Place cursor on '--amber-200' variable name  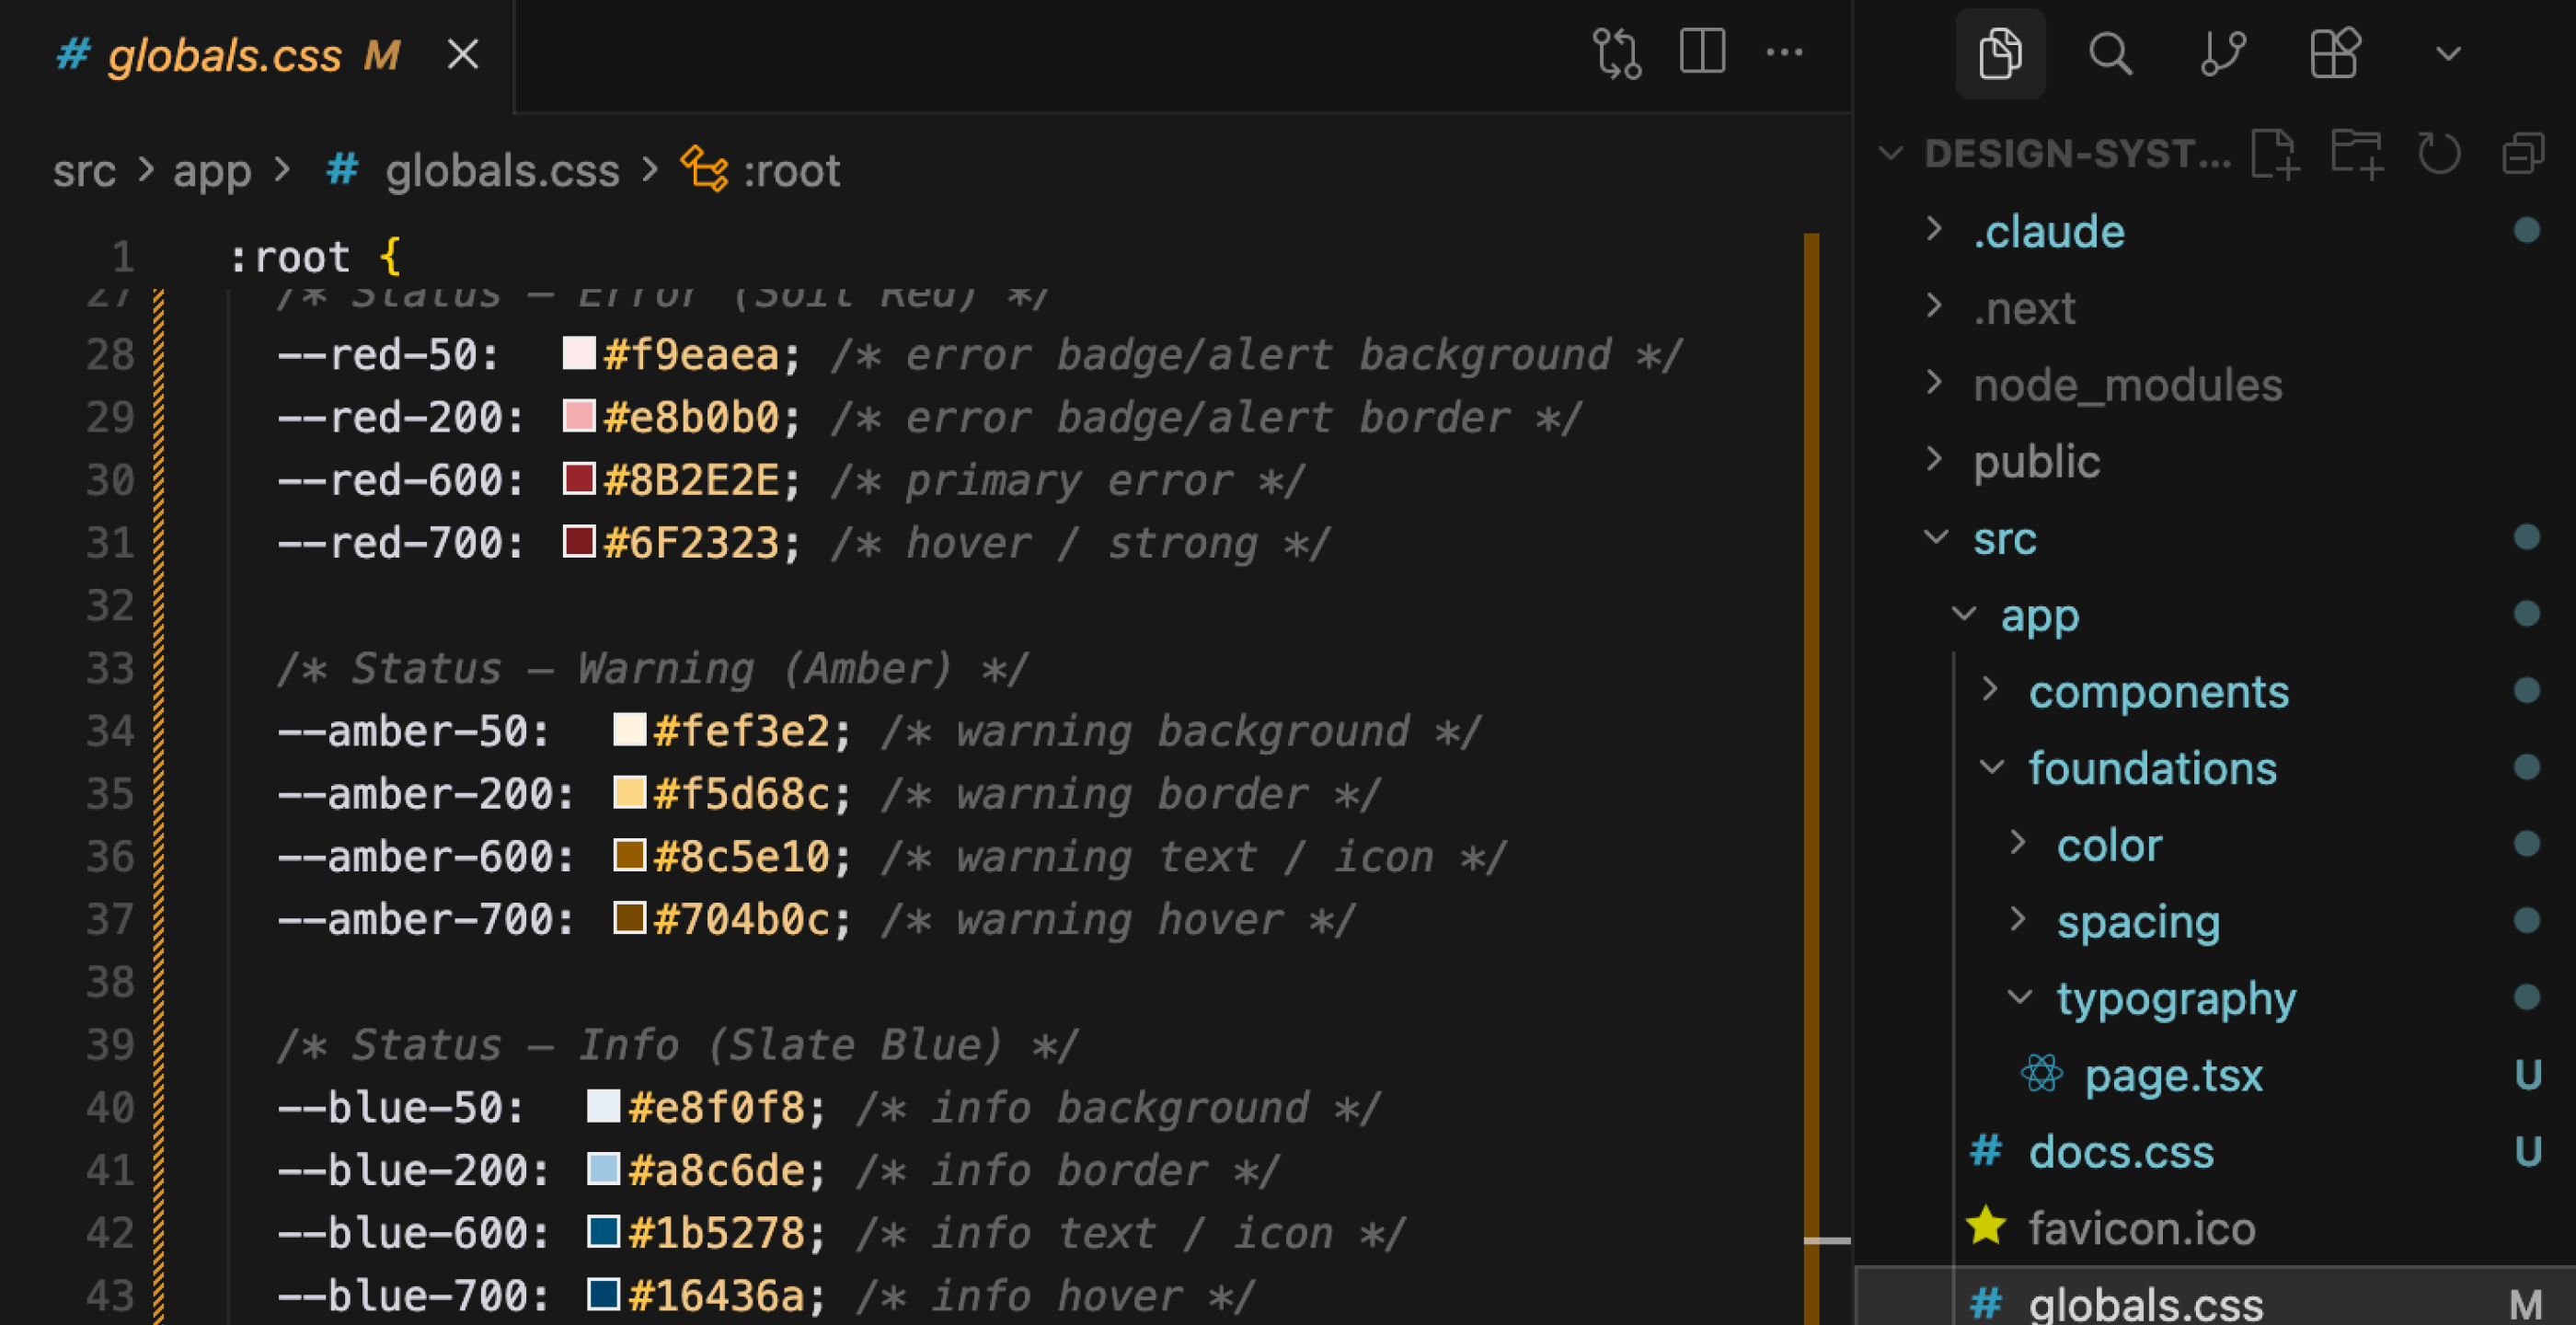click(x=414, y=795)
